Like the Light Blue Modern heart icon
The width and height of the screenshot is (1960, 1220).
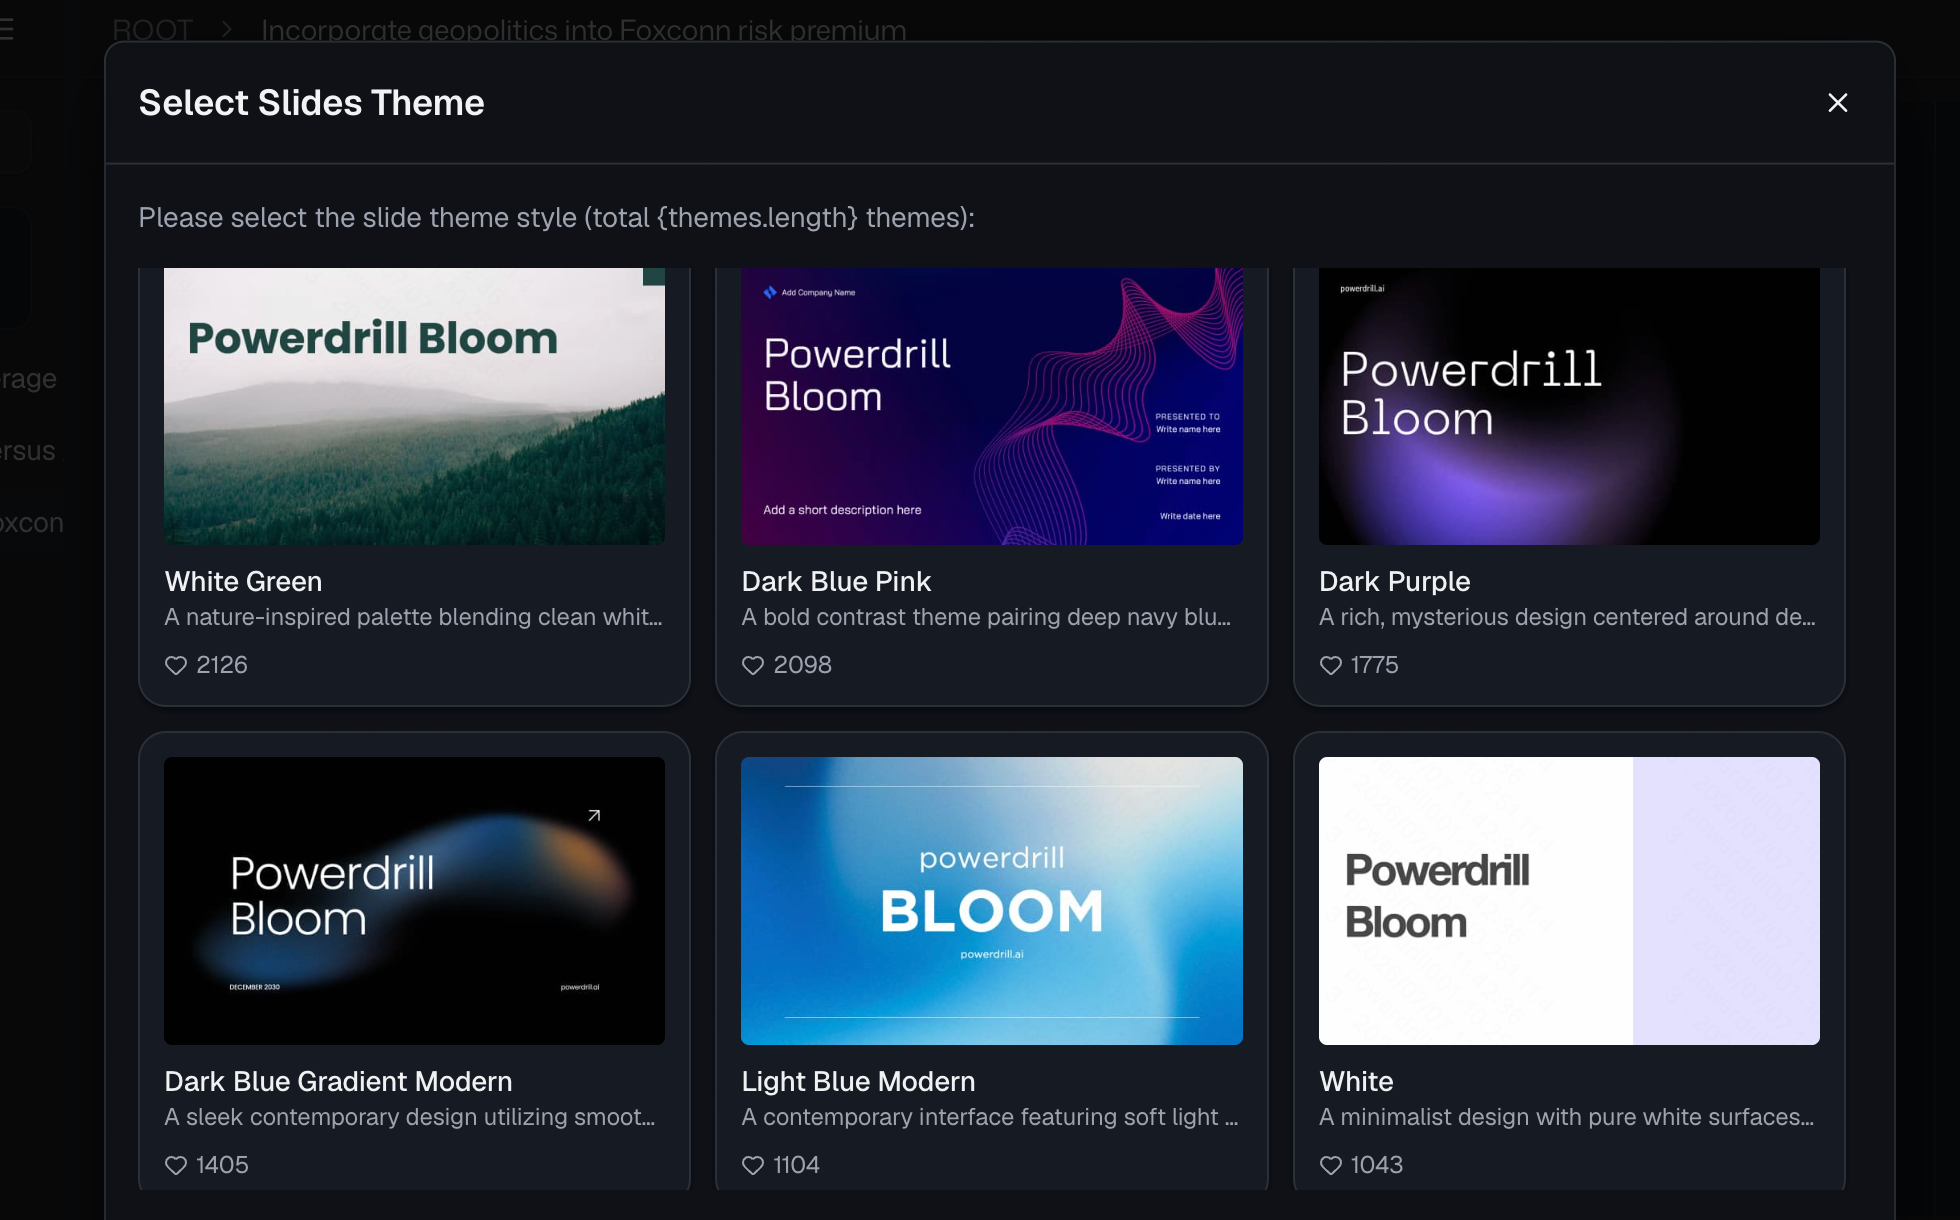pyautogui.click(x=753, y=1165)
